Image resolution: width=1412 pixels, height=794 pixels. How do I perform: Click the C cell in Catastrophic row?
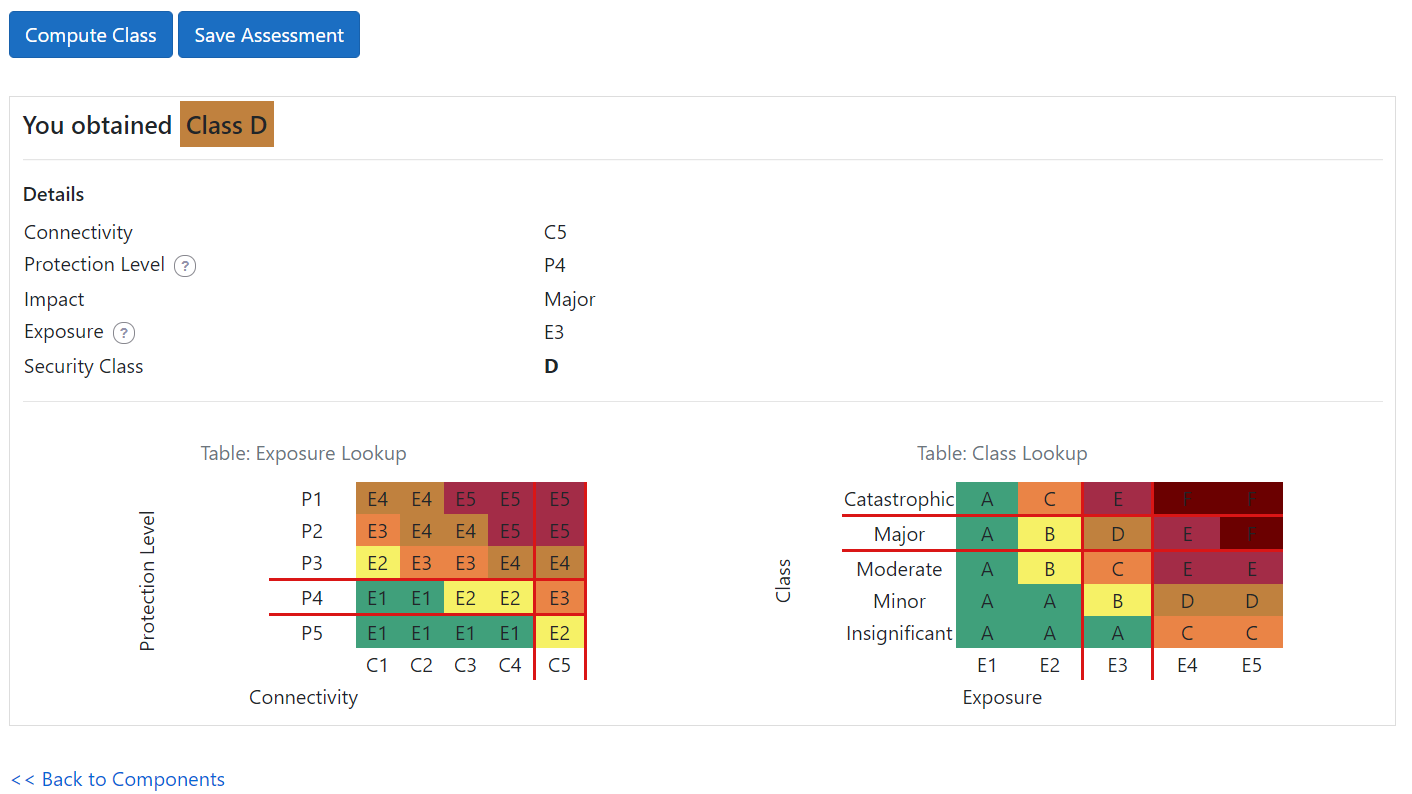point(1049,499)
